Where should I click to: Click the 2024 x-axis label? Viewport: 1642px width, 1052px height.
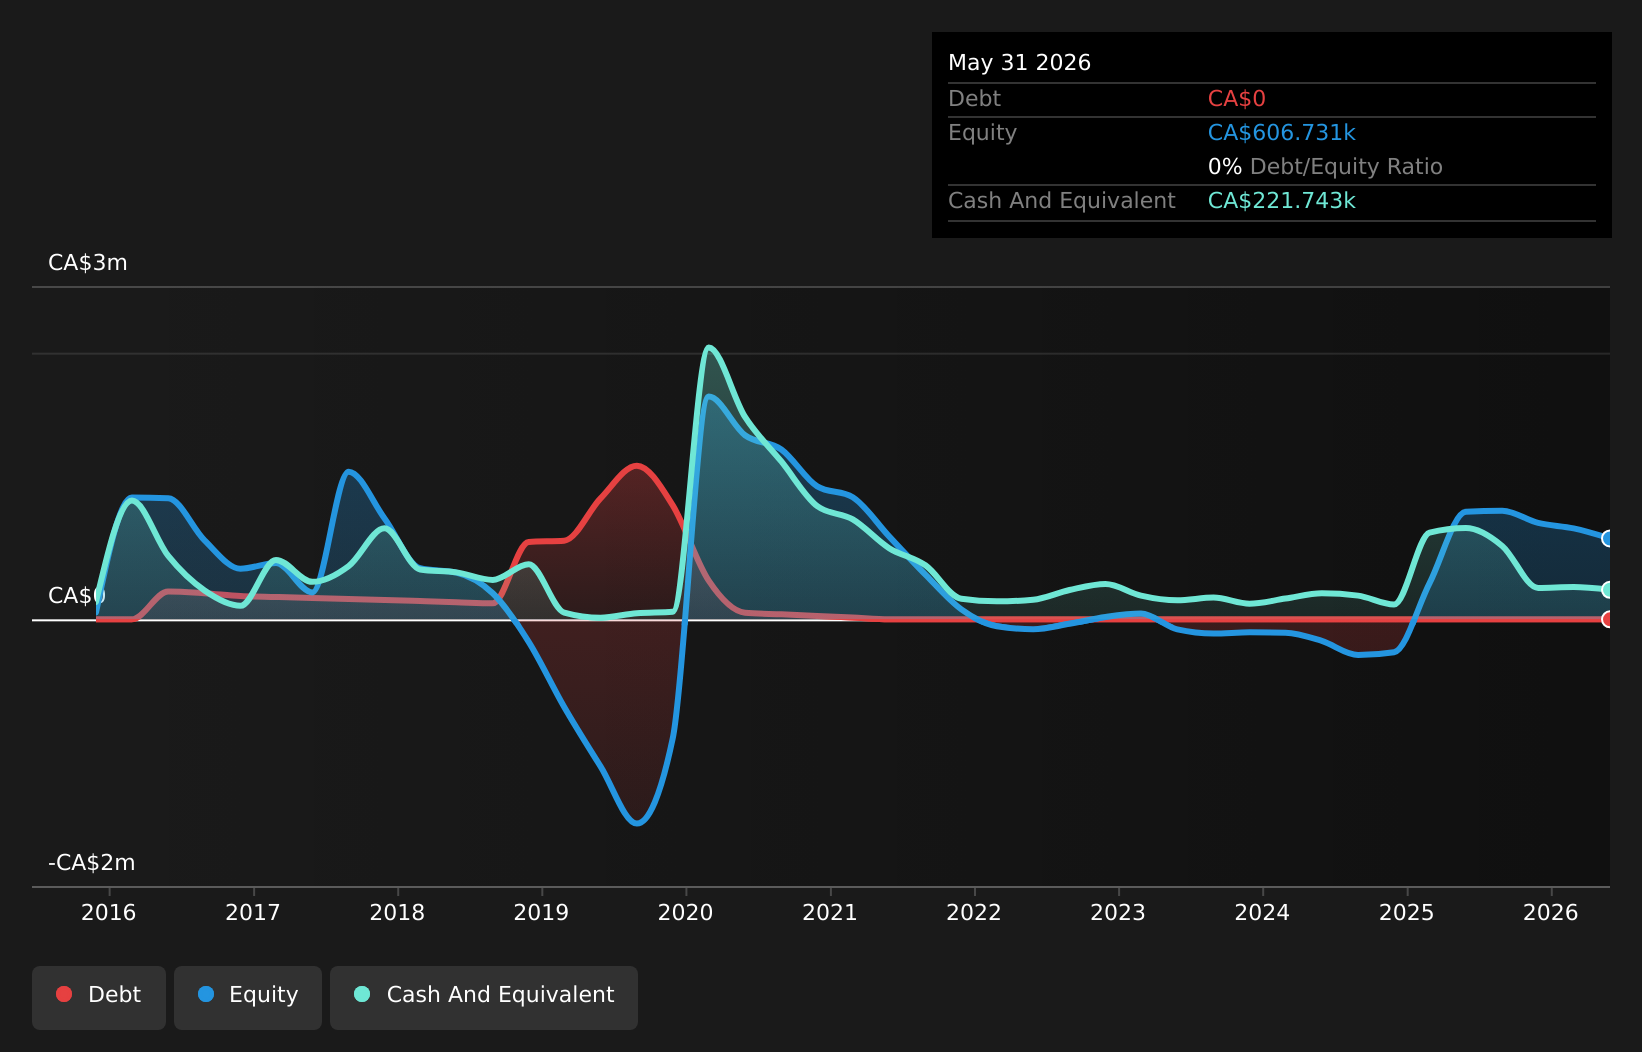1263,912
